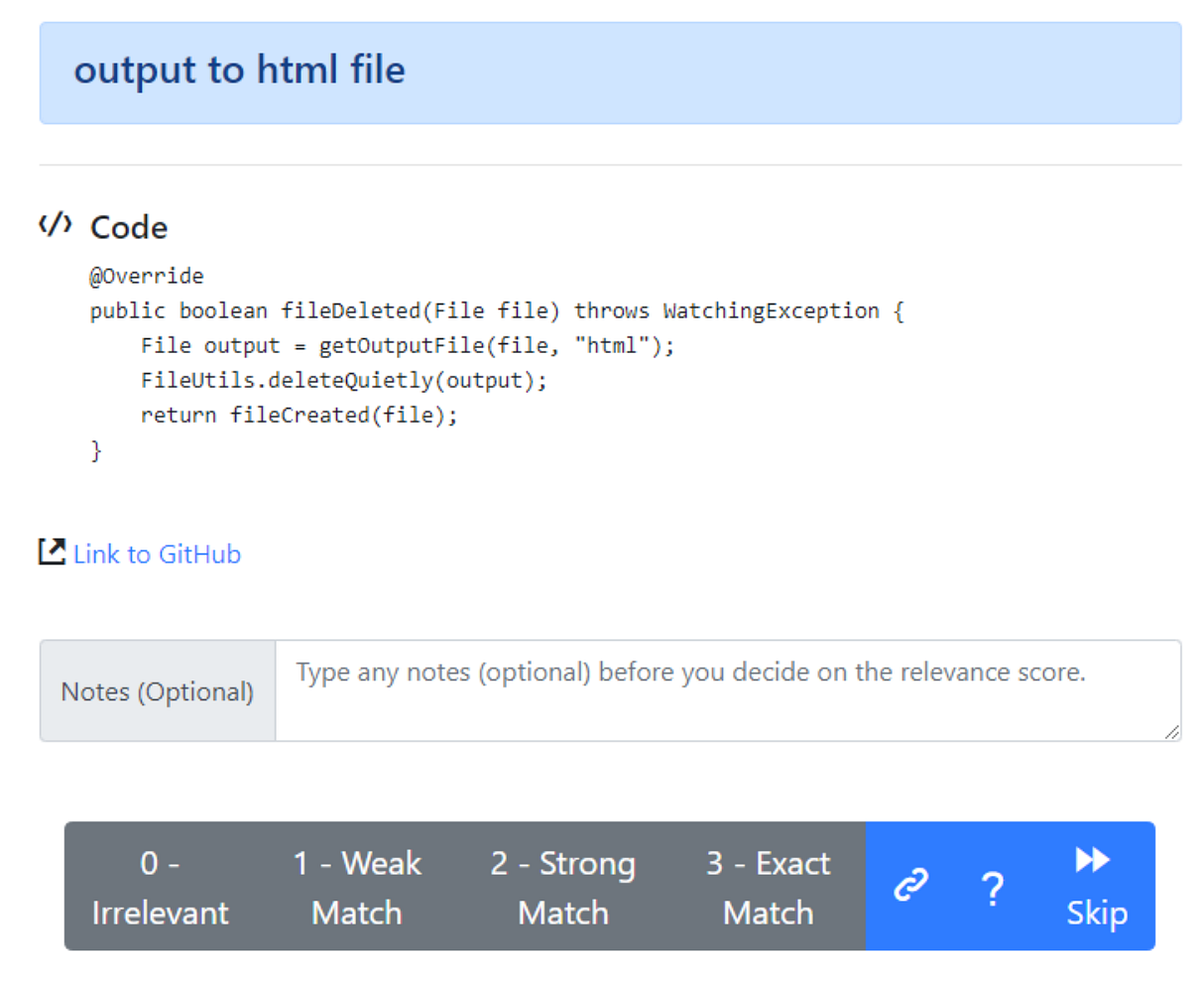
Task: Click the "Notes (Optional)" label
Action: (157, 690)
